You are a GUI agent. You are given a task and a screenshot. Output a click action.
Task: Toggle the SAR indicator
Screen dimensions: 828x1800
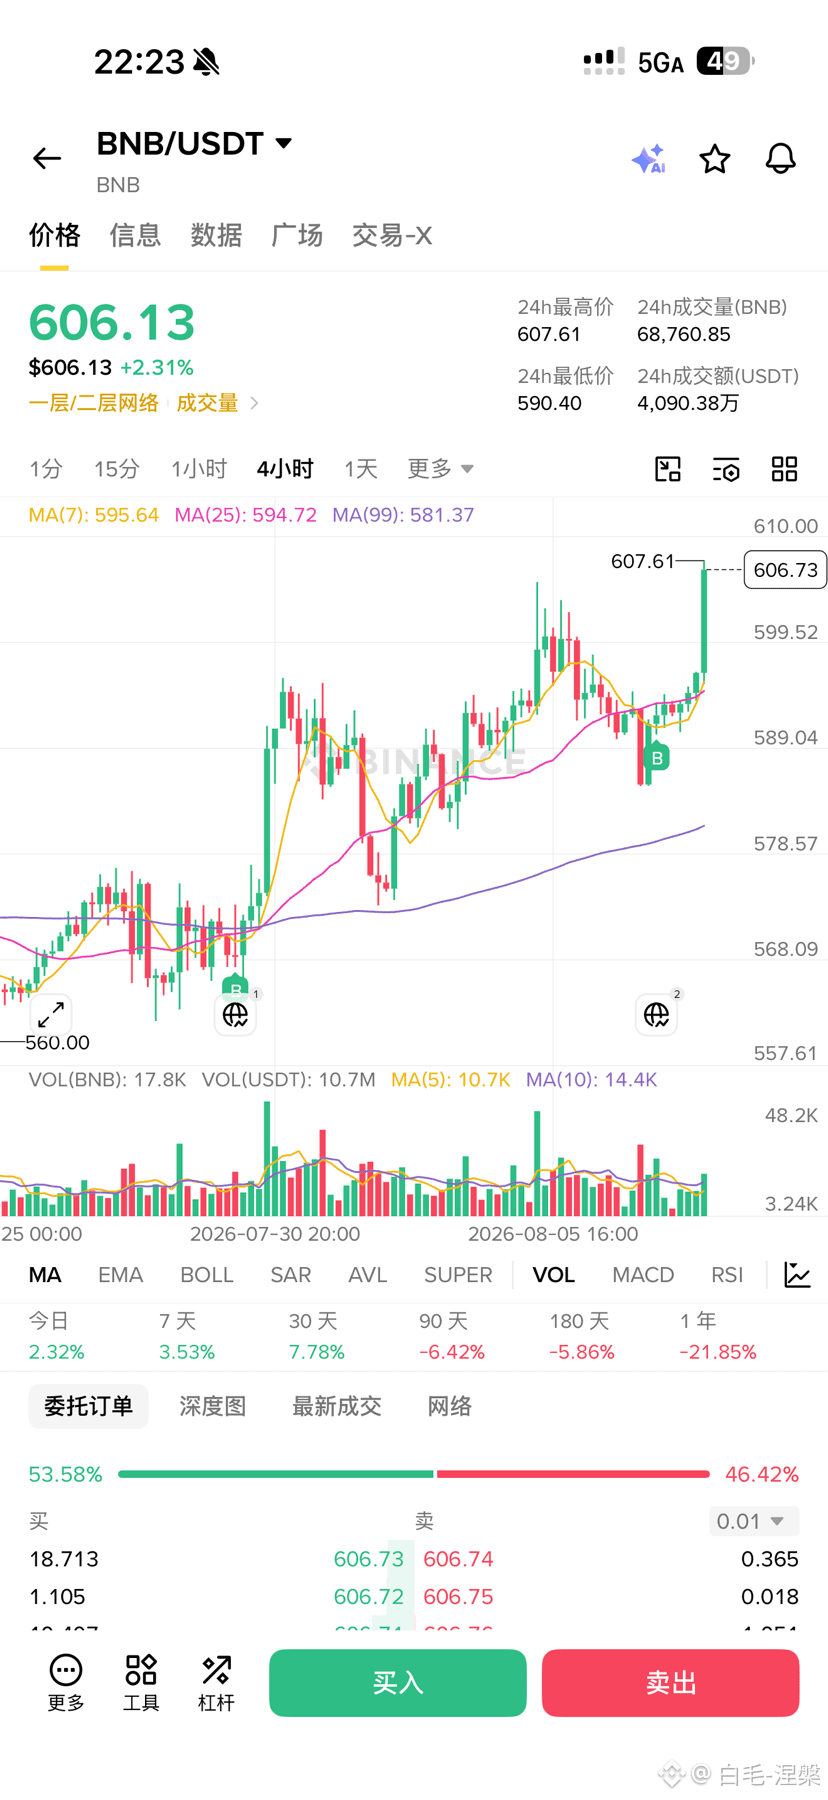[291, 1275]
